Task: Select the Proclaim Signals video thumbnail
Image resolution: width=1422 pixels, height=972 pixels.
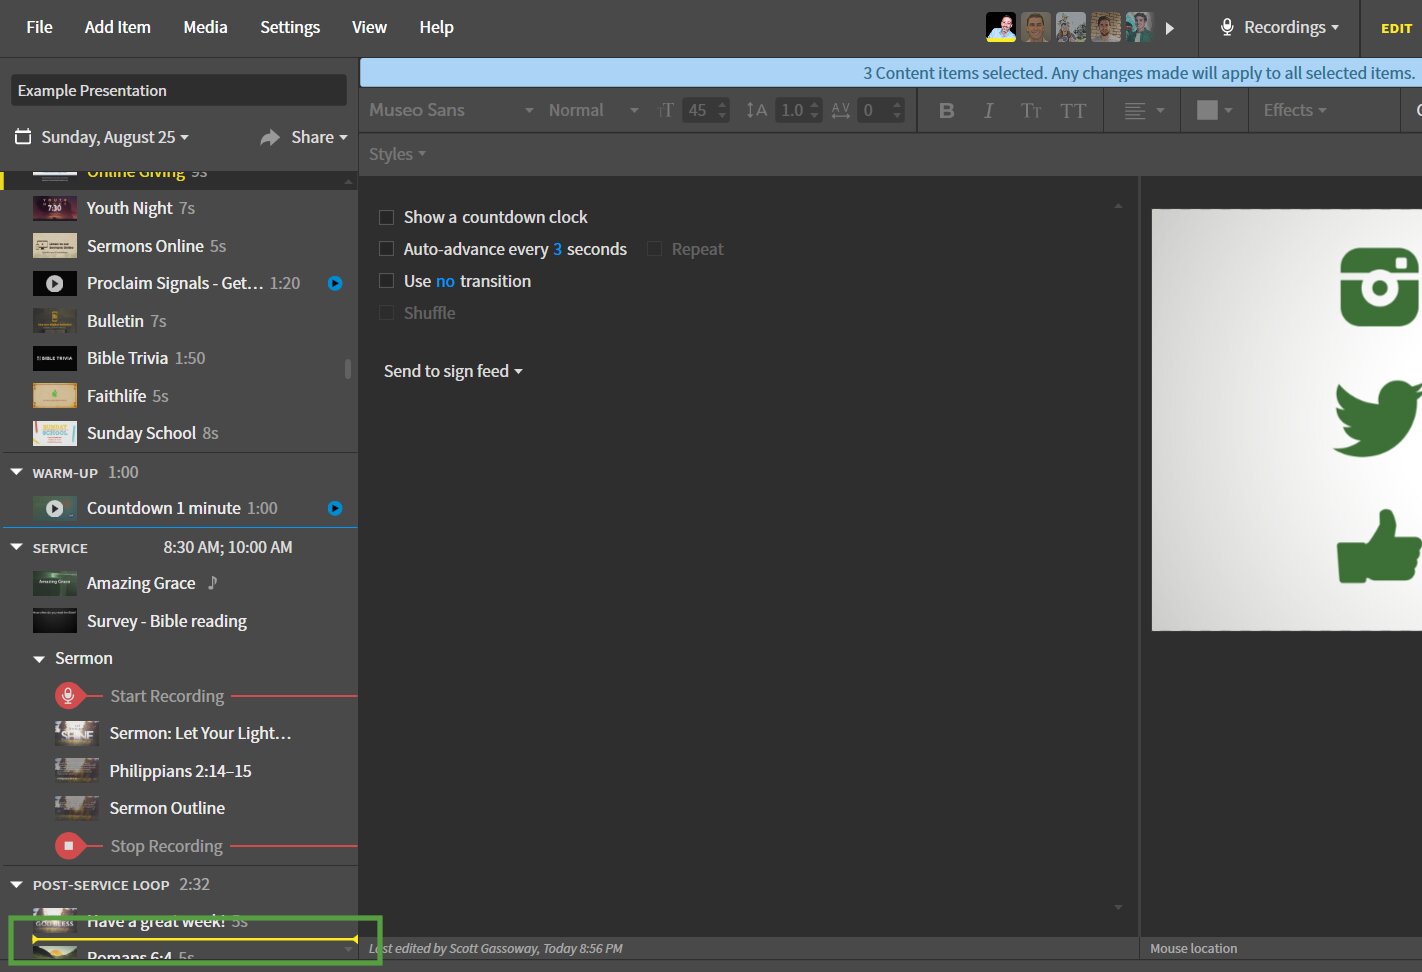Action: point(55,283)
